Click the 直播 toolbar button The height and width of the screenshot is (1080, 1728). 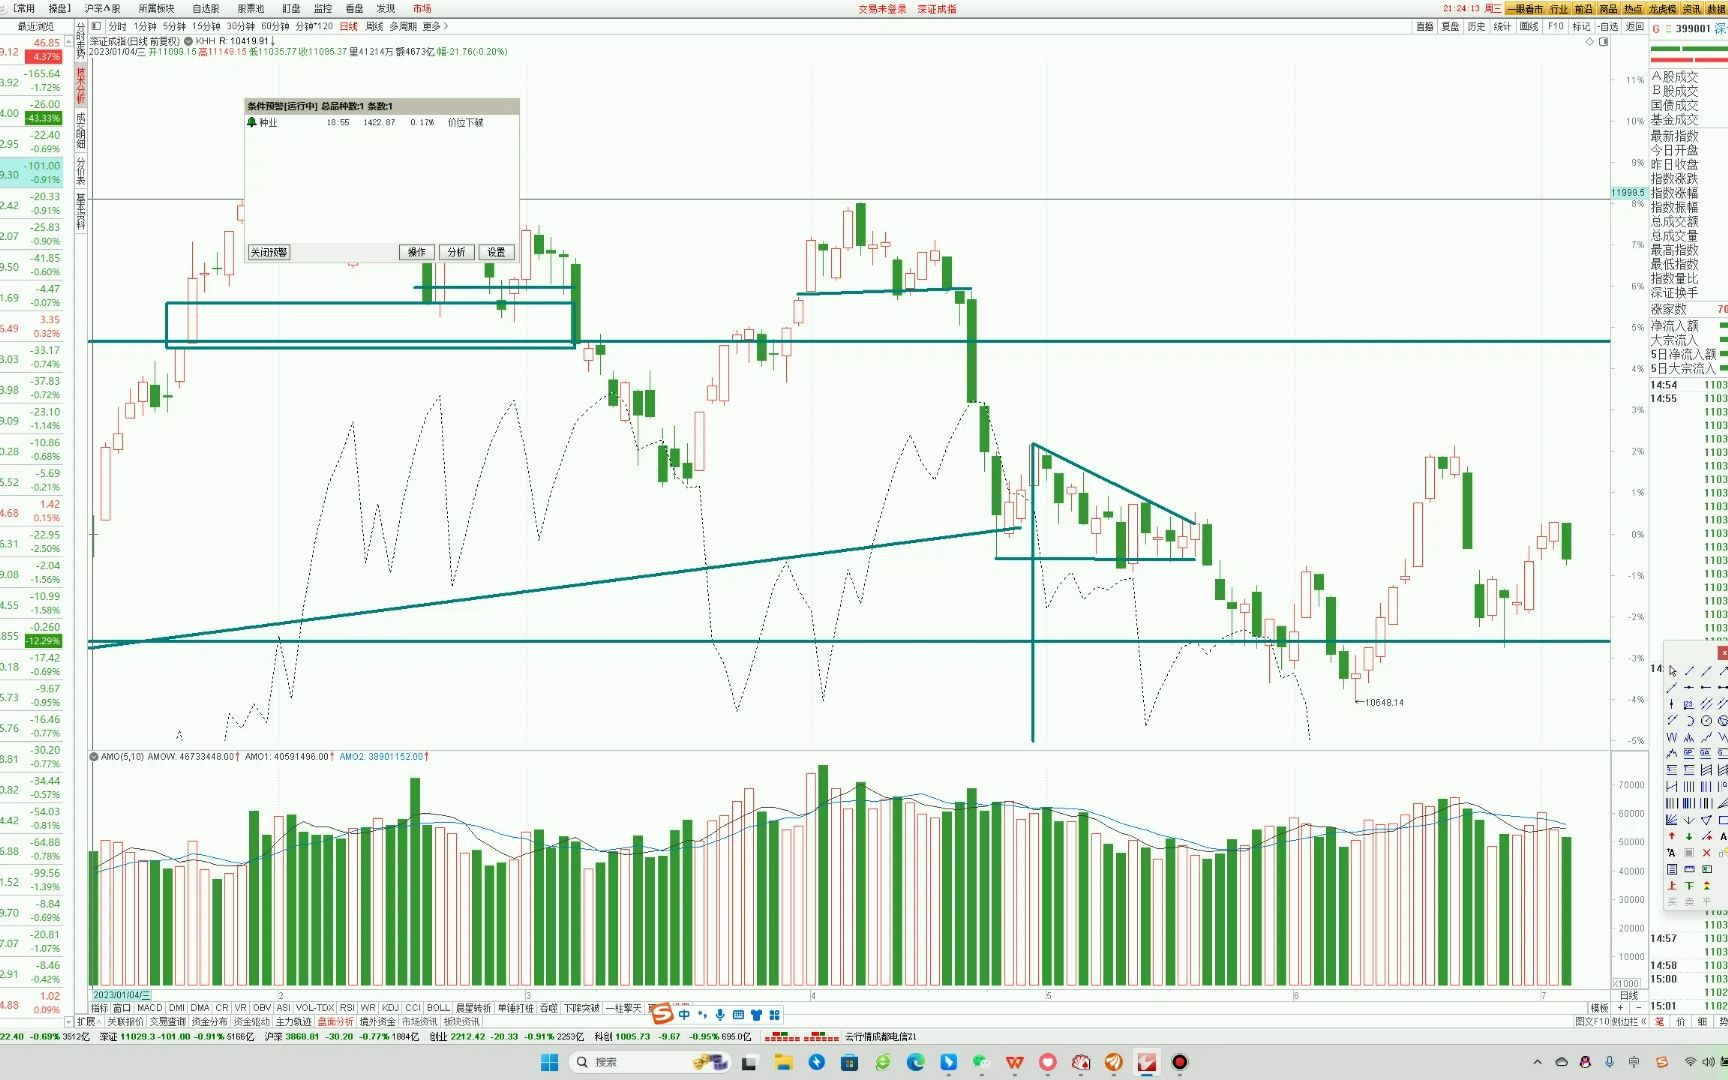(x=1425, y=26)
